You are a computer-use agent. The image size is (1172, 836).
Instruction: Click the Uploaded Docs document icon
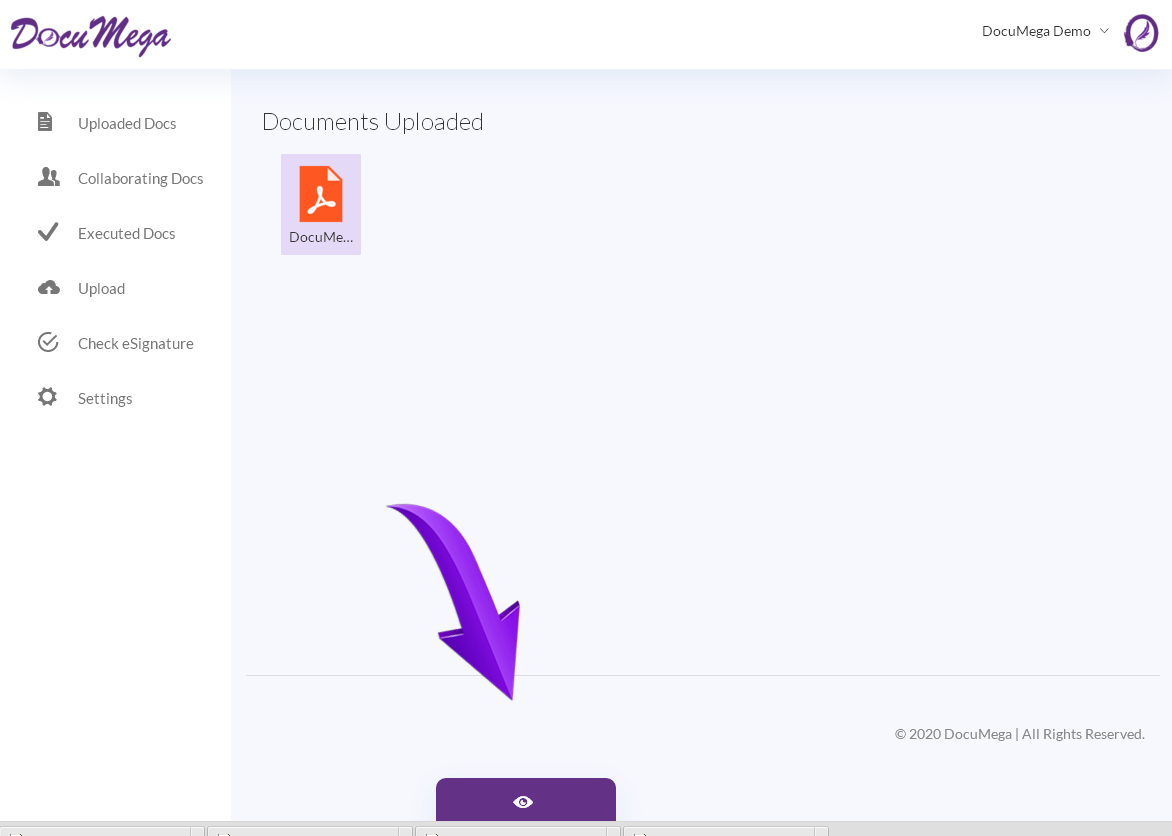[45, 122]
